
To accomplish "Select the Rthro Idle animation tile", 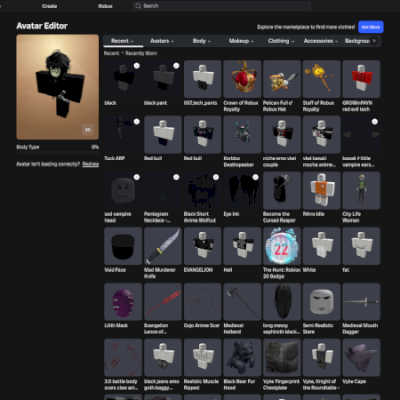I will 322,190.
